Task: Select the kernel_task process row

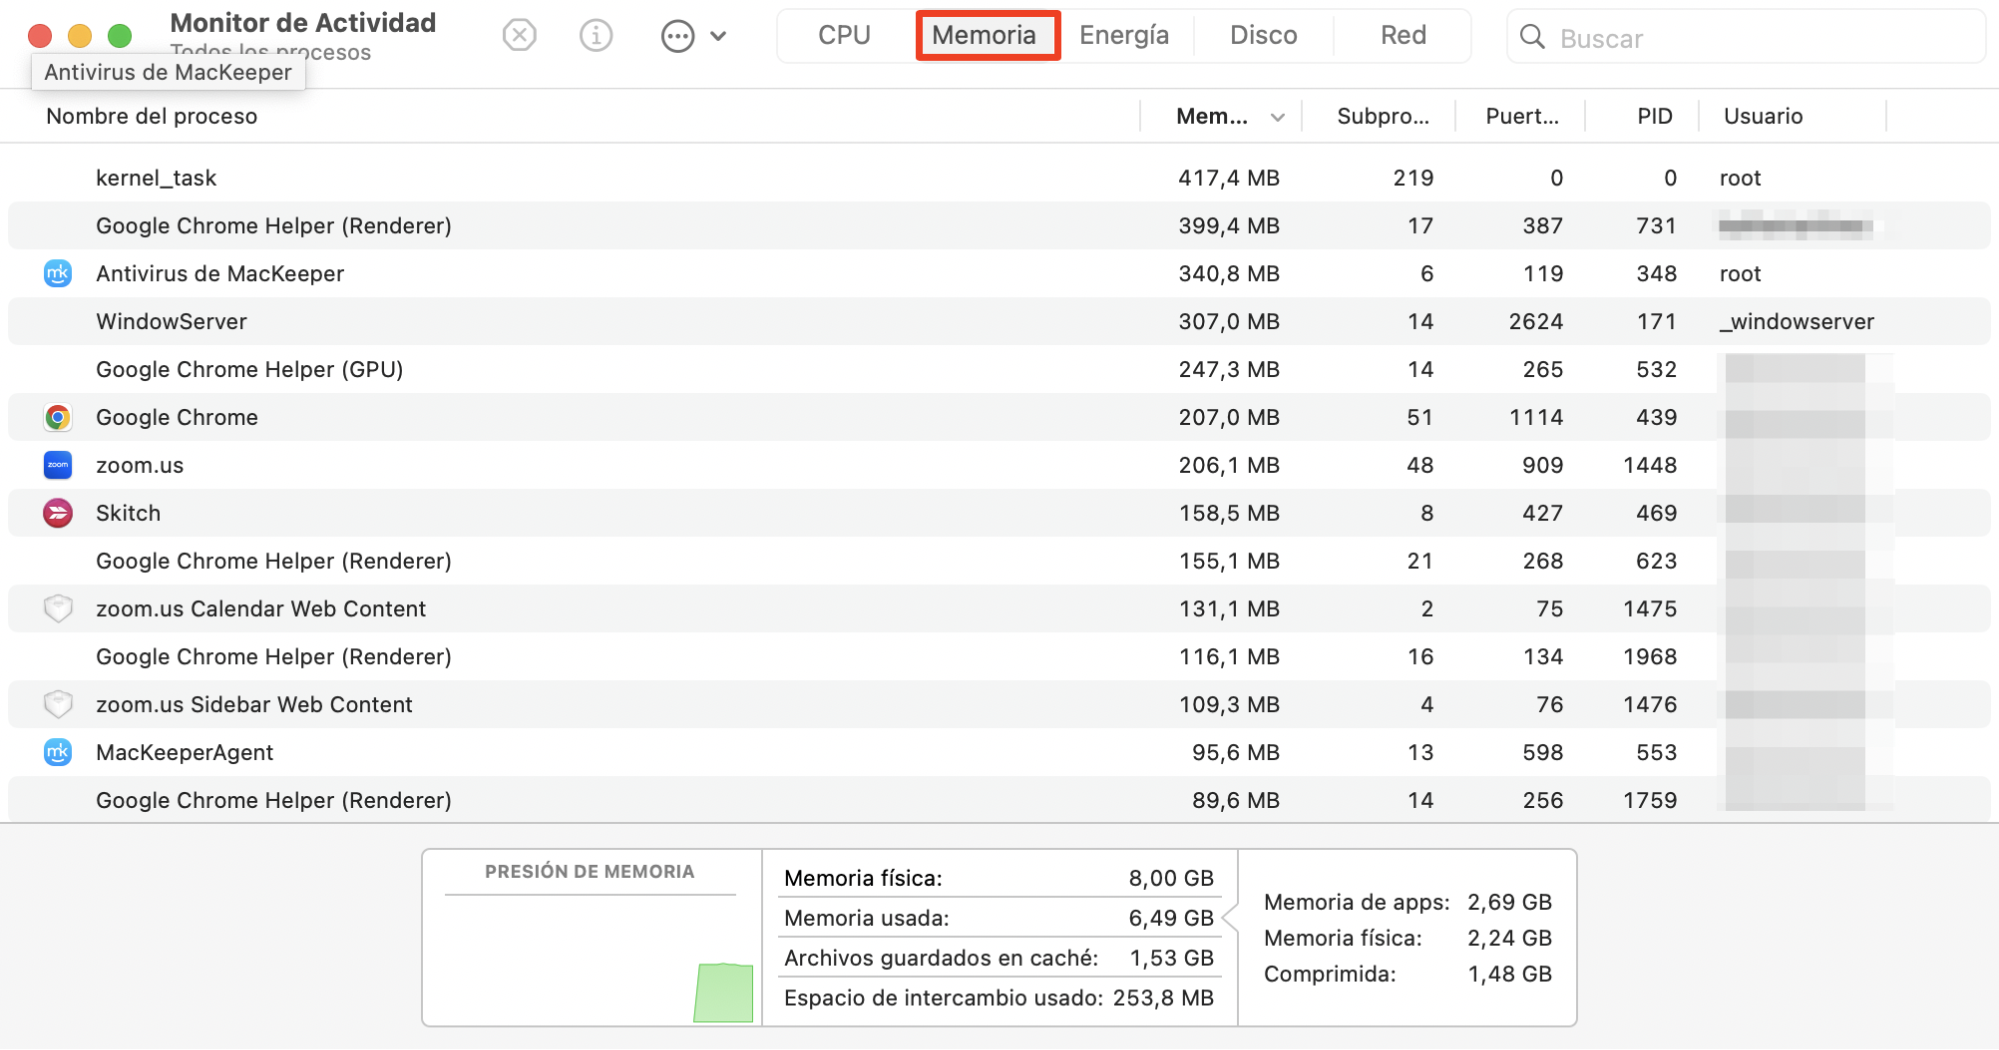Action: [x=999, y=178]
